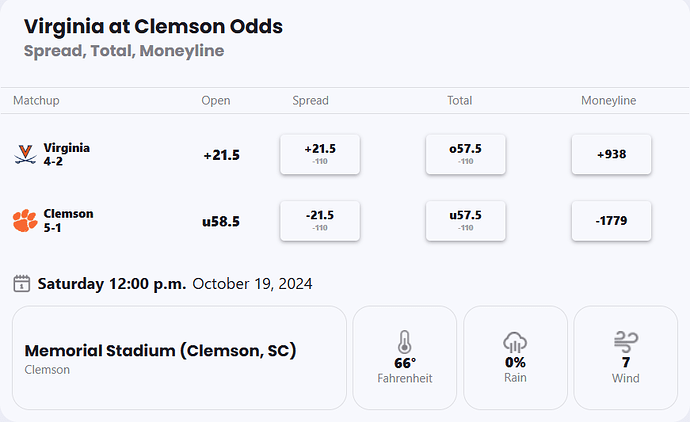Choose Clemson -1779 moneyline
This screenshot has width=690, height=422.
click(611, 220)
